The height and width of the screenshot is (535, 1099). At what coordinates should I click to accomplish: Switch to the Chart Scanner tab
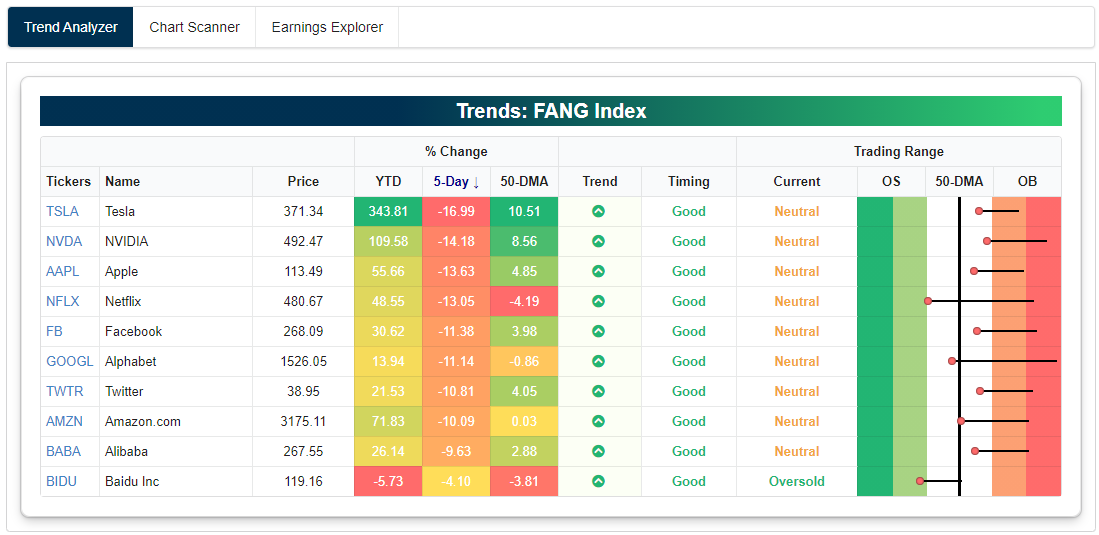coord(194,27)
